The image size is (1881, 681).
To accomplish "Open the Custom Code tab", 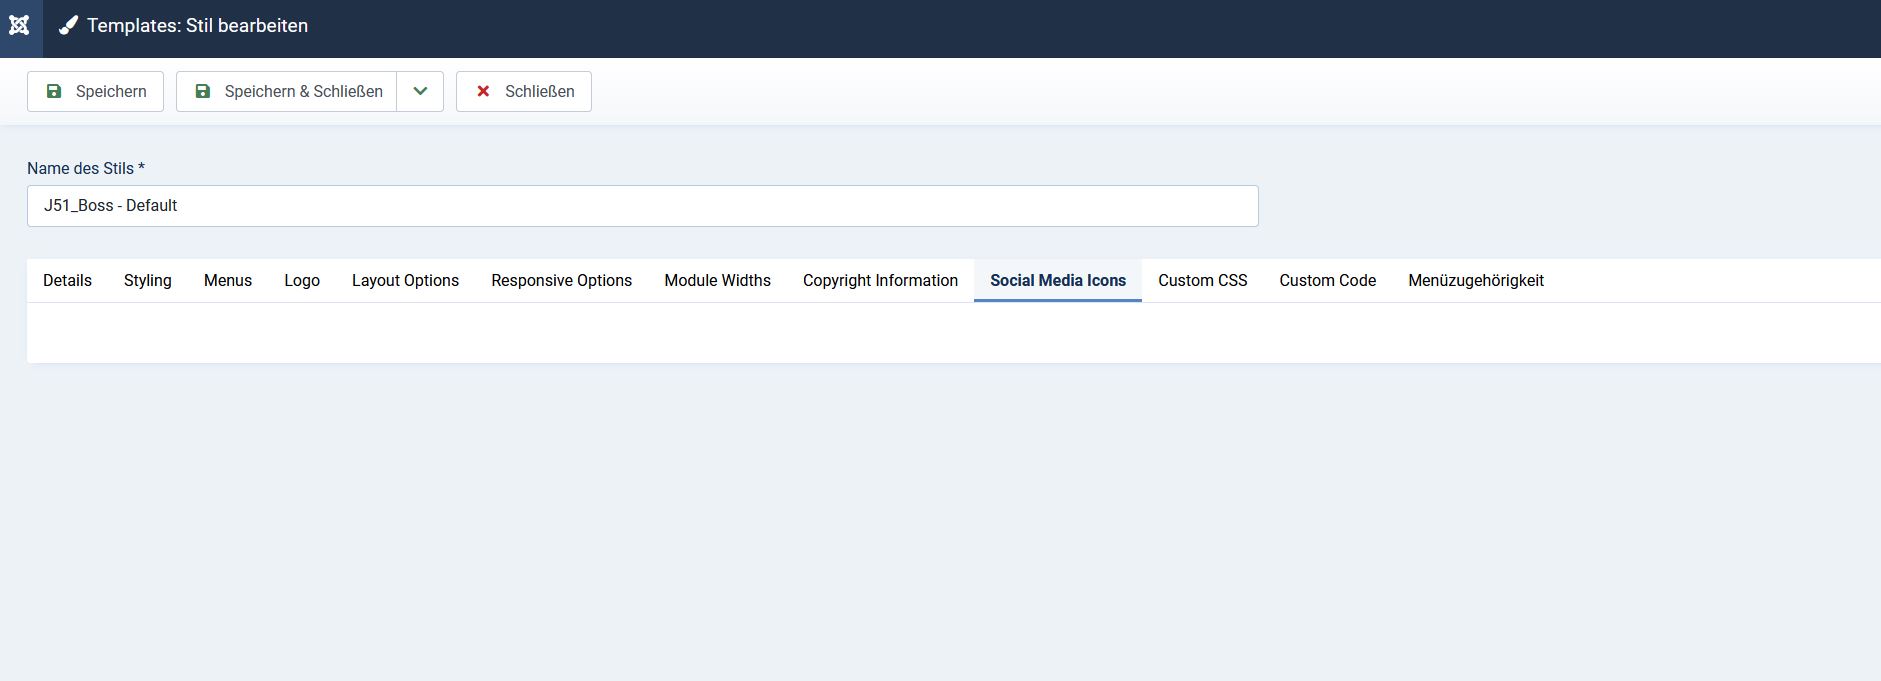I will [x=1327, y=281].
